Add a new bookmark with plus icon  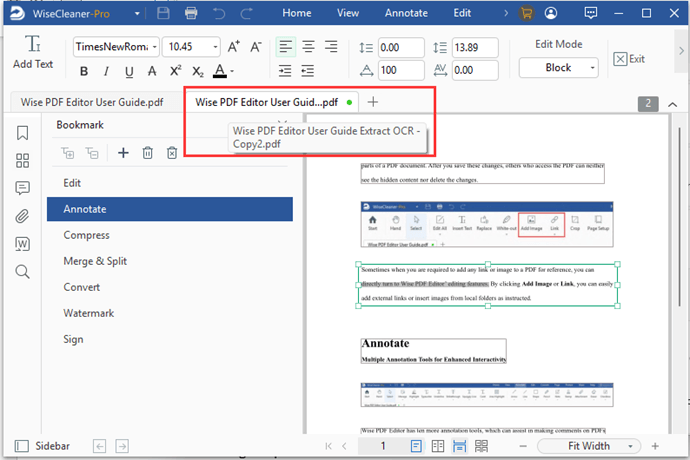[x=123, y=153]
